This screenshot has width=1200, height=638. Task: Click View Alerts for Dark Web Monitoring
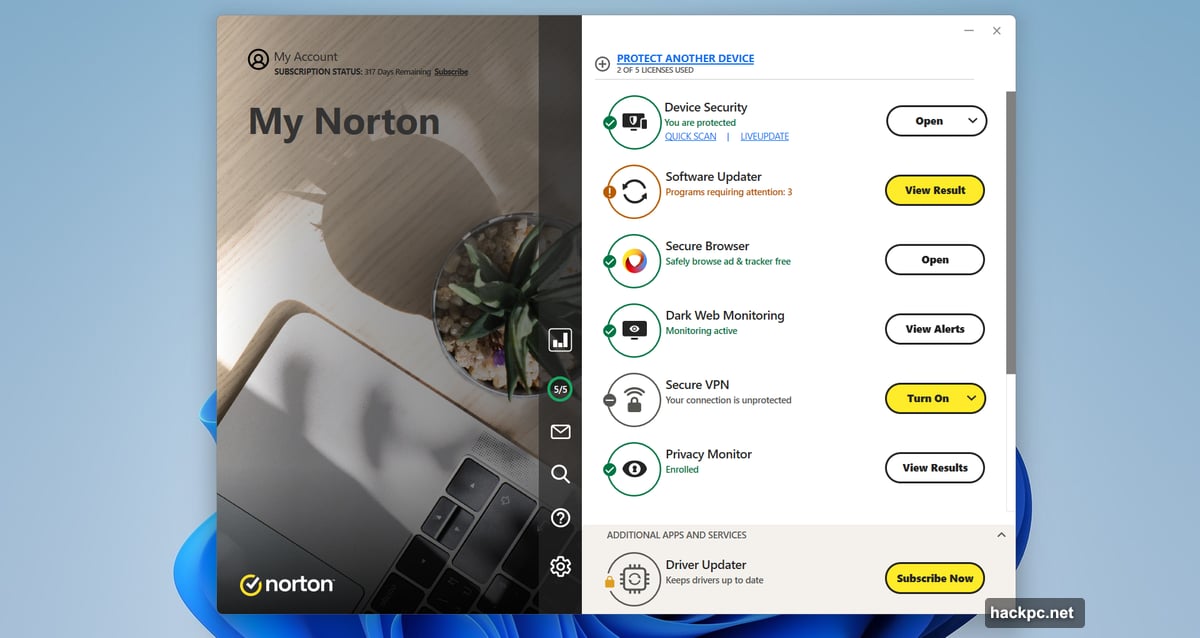935,329
